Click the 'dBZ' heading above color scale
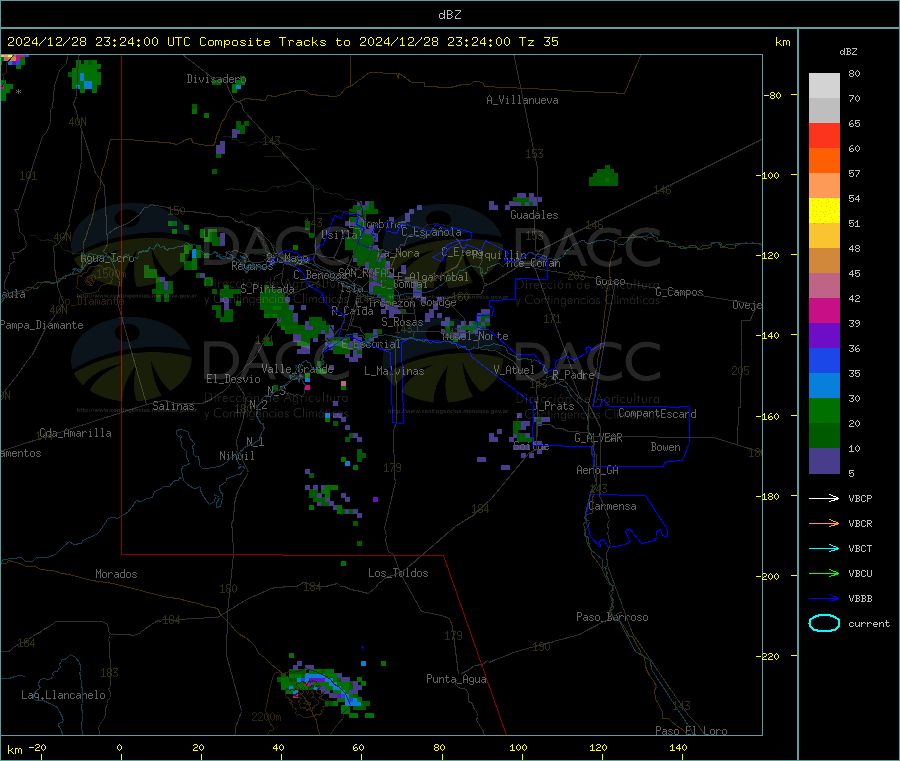Screen dimensions: 900x761 click(x=848, y=52)
